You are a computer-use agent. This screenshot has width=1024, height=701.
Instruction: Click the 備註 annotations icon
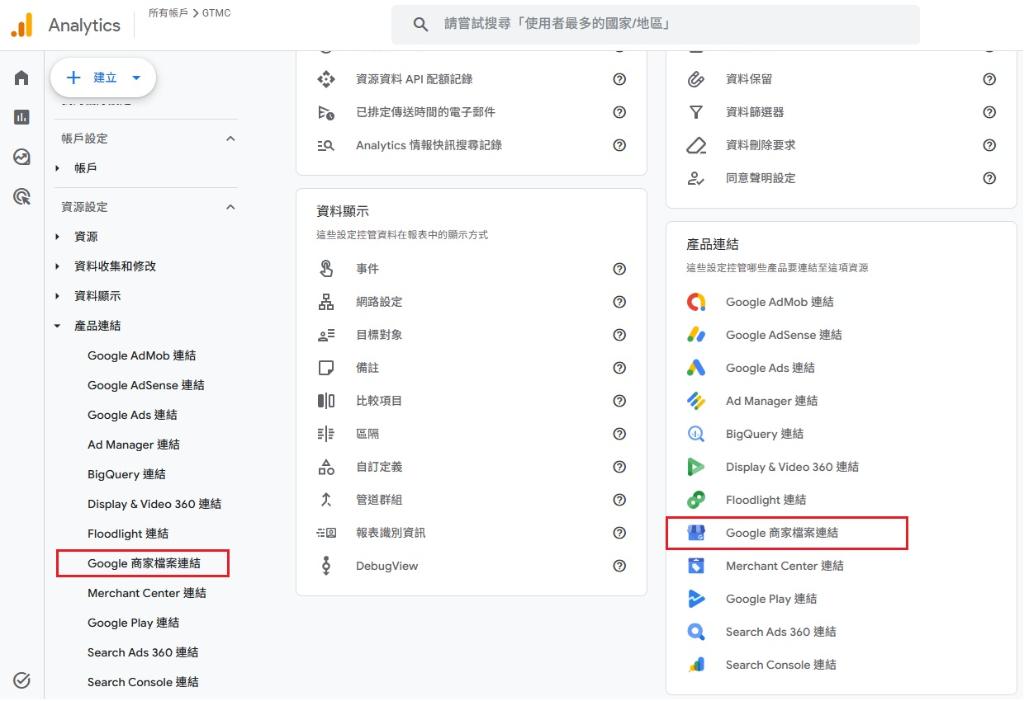pos(326,368)
